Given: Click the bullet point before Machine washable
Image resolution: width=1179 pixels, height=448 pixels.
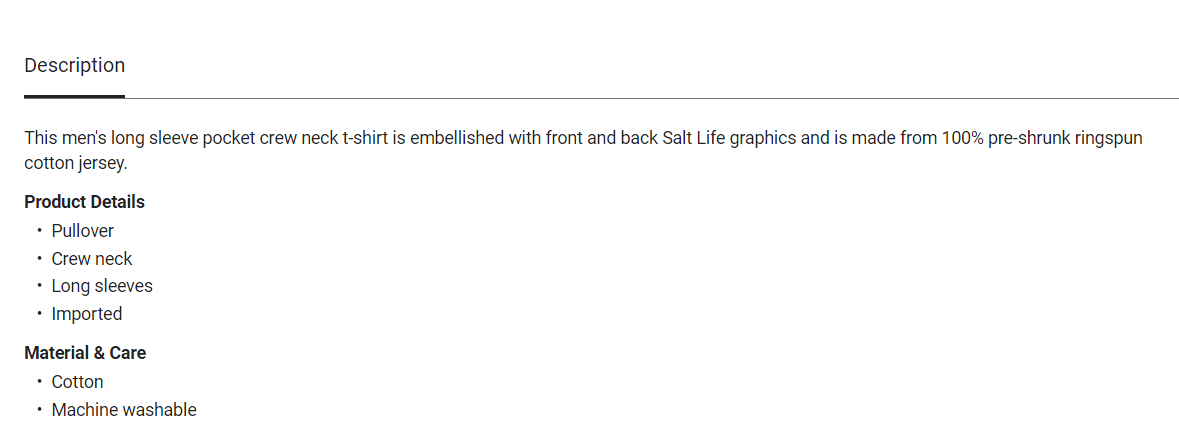Looking at the screenshot, I should click(39, 410).
